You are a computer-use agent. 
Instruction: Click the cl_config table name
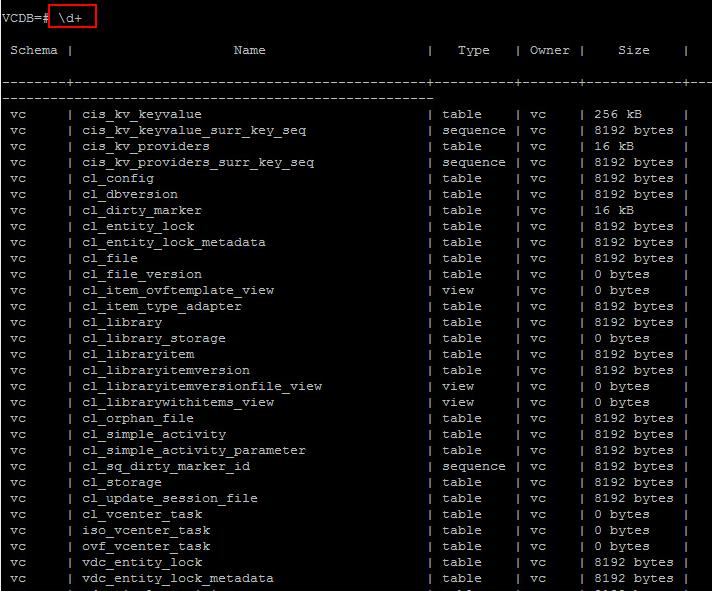tap(118, 178)
